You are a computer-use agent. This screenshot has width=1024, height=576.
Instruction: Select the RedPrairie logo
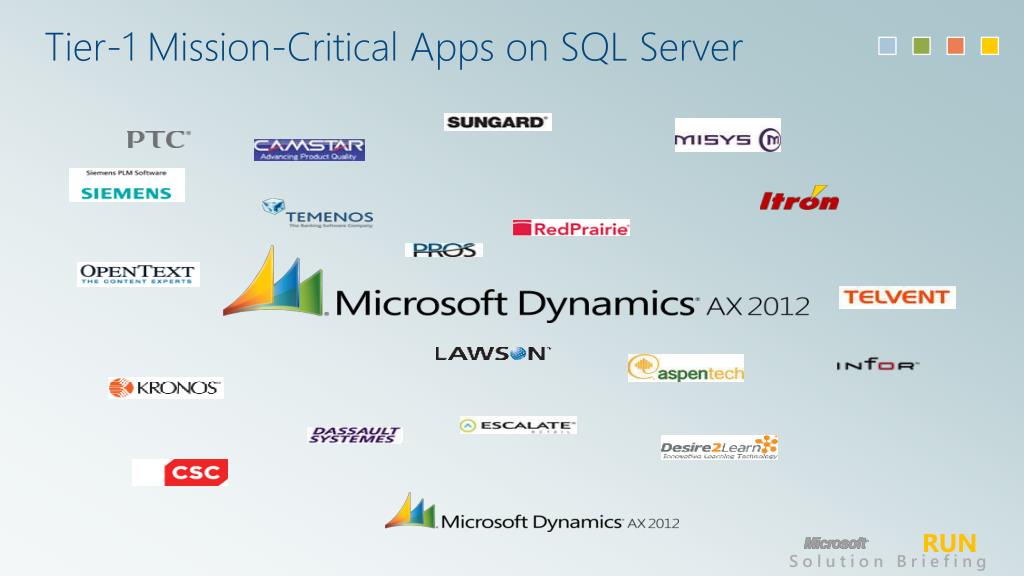coord(571,228)
